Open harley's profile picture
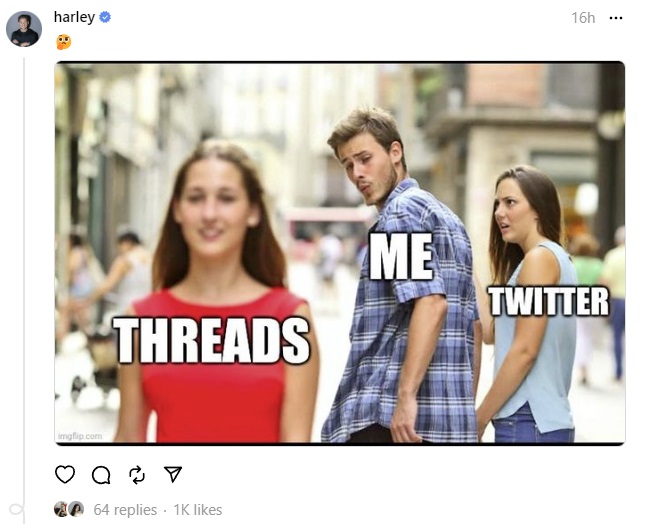Viewport: 654px width, 524px height. point(24,29)
